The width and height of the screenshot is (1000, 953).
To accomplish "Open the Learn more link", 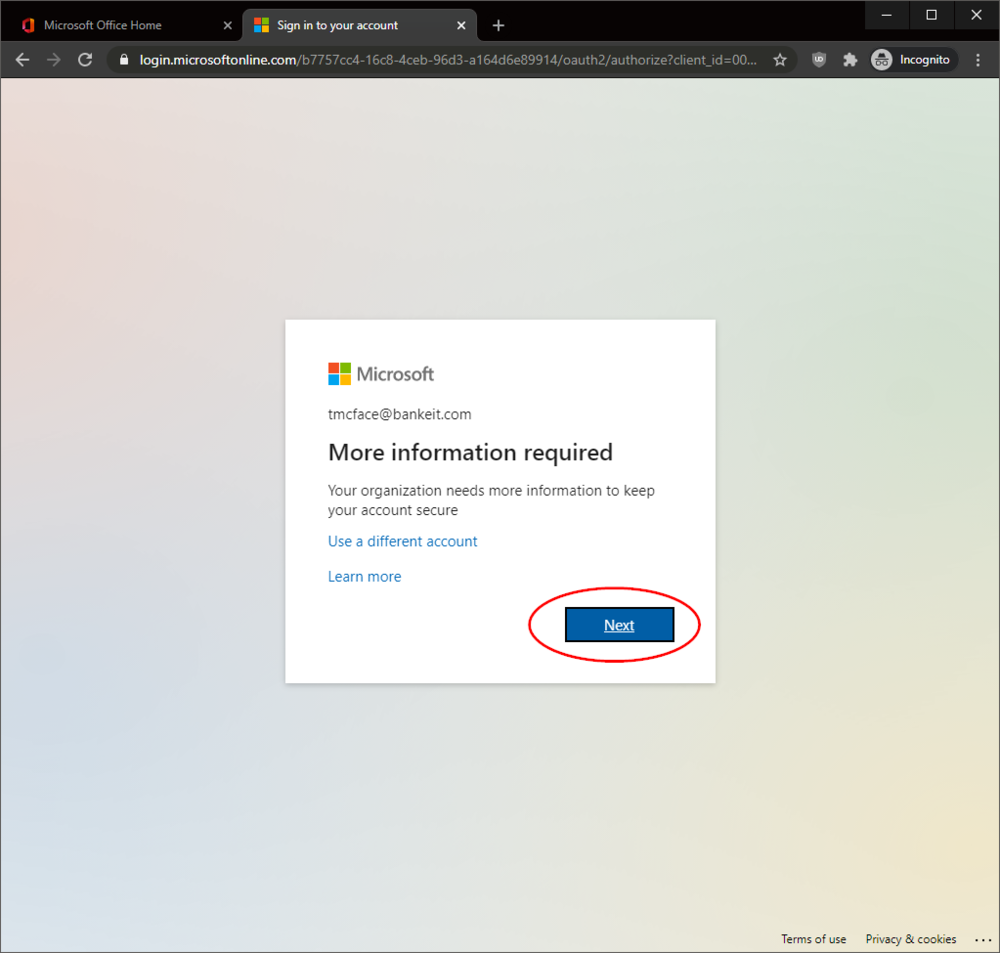I will (x=364, y=577).
